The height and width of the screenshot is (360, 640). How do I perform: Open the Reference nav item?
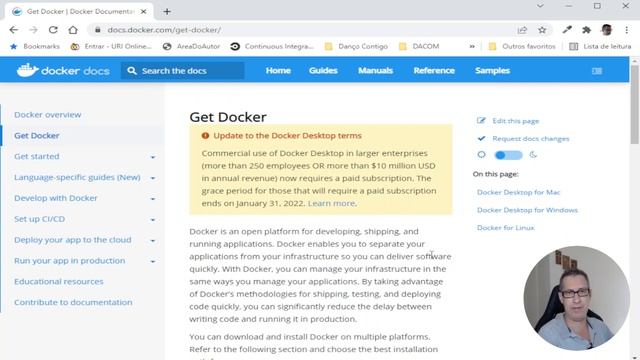[x=434, y=71]
